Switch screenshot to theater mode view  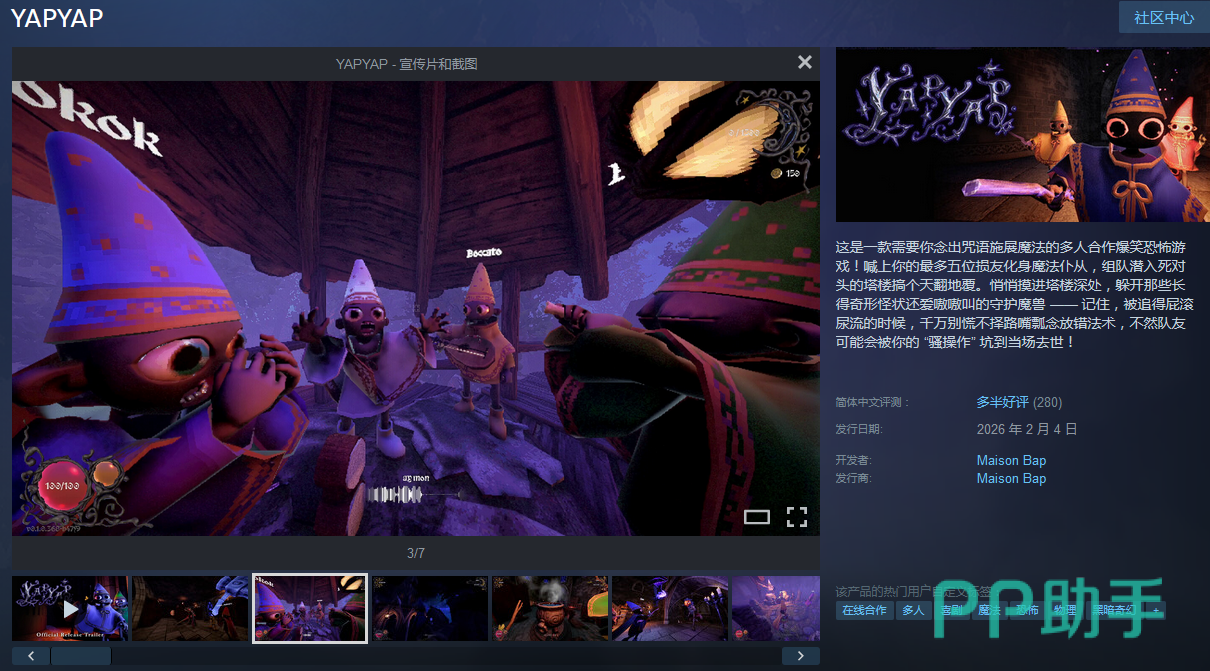757,517
